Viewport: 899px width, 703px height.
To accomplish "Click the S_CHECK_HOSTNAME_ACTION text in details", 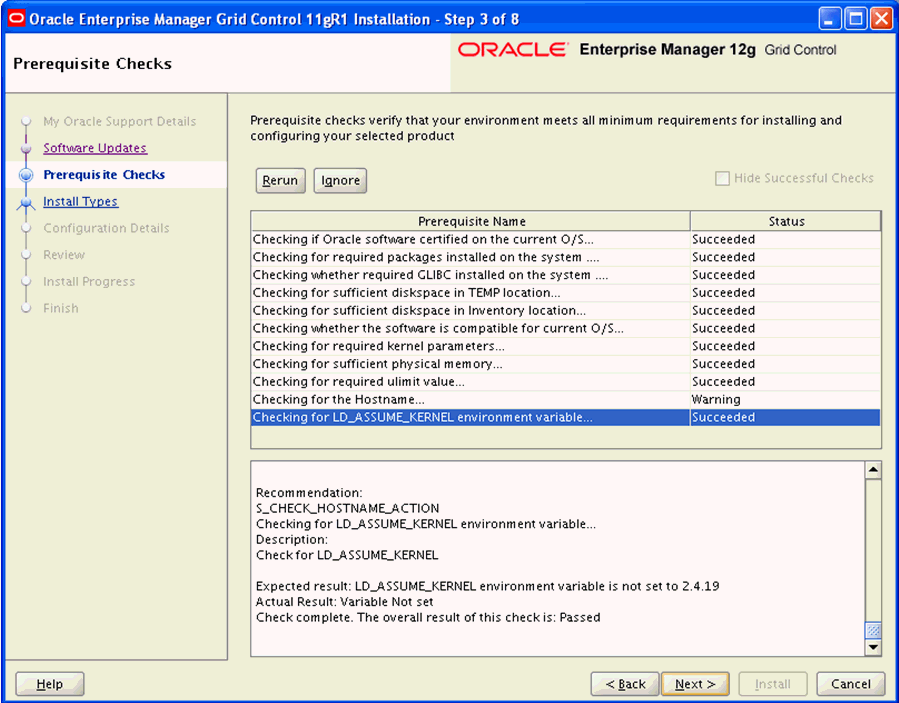I will (347, 509).
